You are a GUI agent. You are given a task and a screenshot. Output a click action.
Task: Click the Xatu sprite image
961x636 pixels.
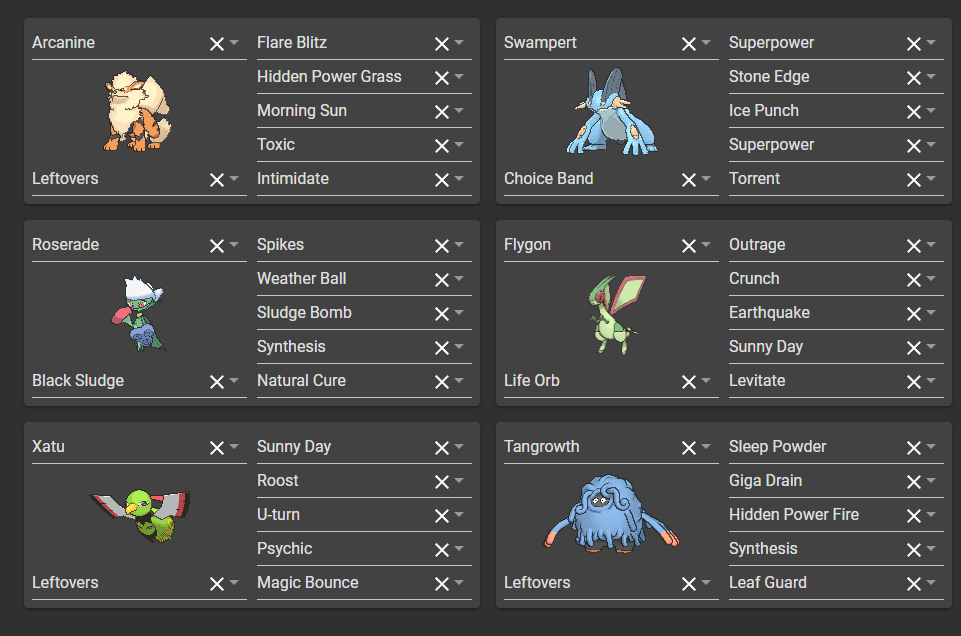pyautogui.click(x=140, y=515)
